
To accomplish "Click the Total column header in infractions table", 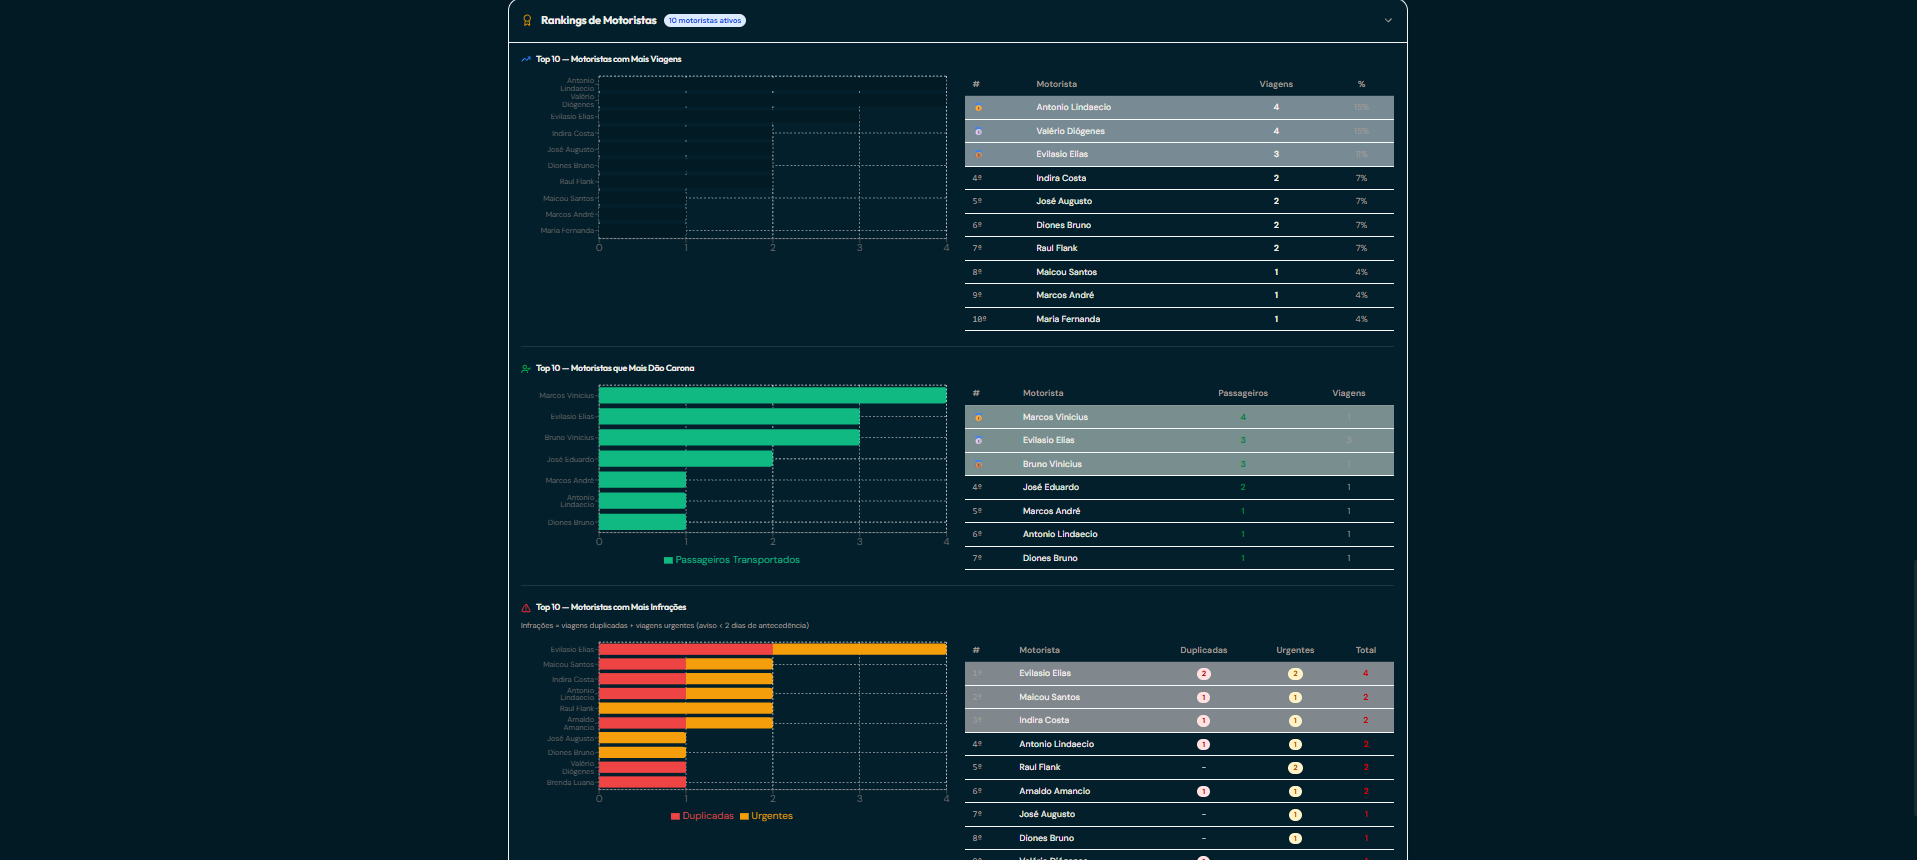I will click(1366, 650).
